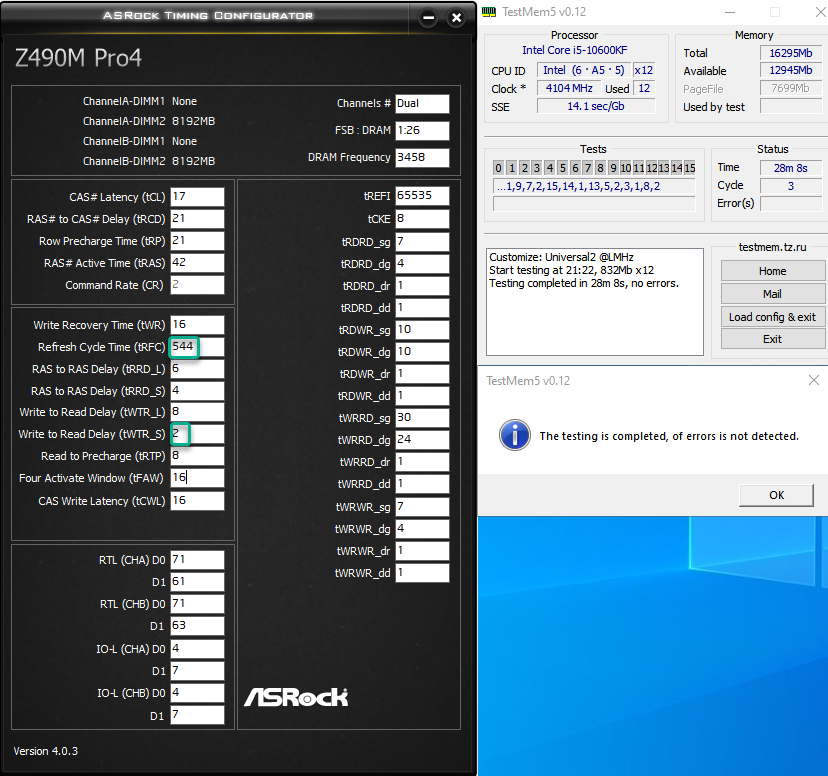
Task: Click the CAS# Latency (tCL) field
Action: pyautogui.click(x=197, y=196)
